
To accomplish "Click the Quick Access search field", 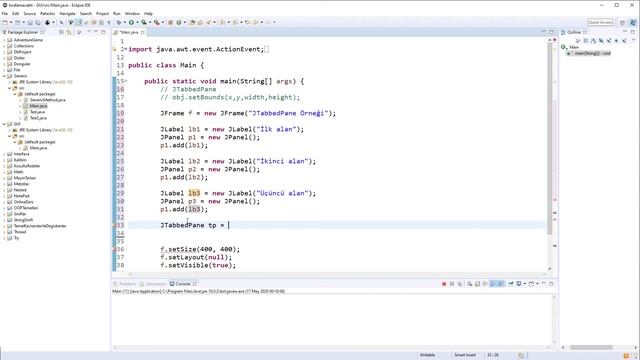I will tap(600, 22).
